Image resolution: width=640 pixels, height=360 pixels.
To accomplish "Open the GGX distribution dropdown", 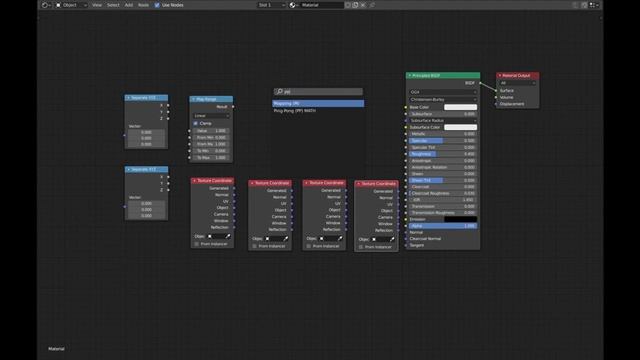I will (x=443, y=92).
